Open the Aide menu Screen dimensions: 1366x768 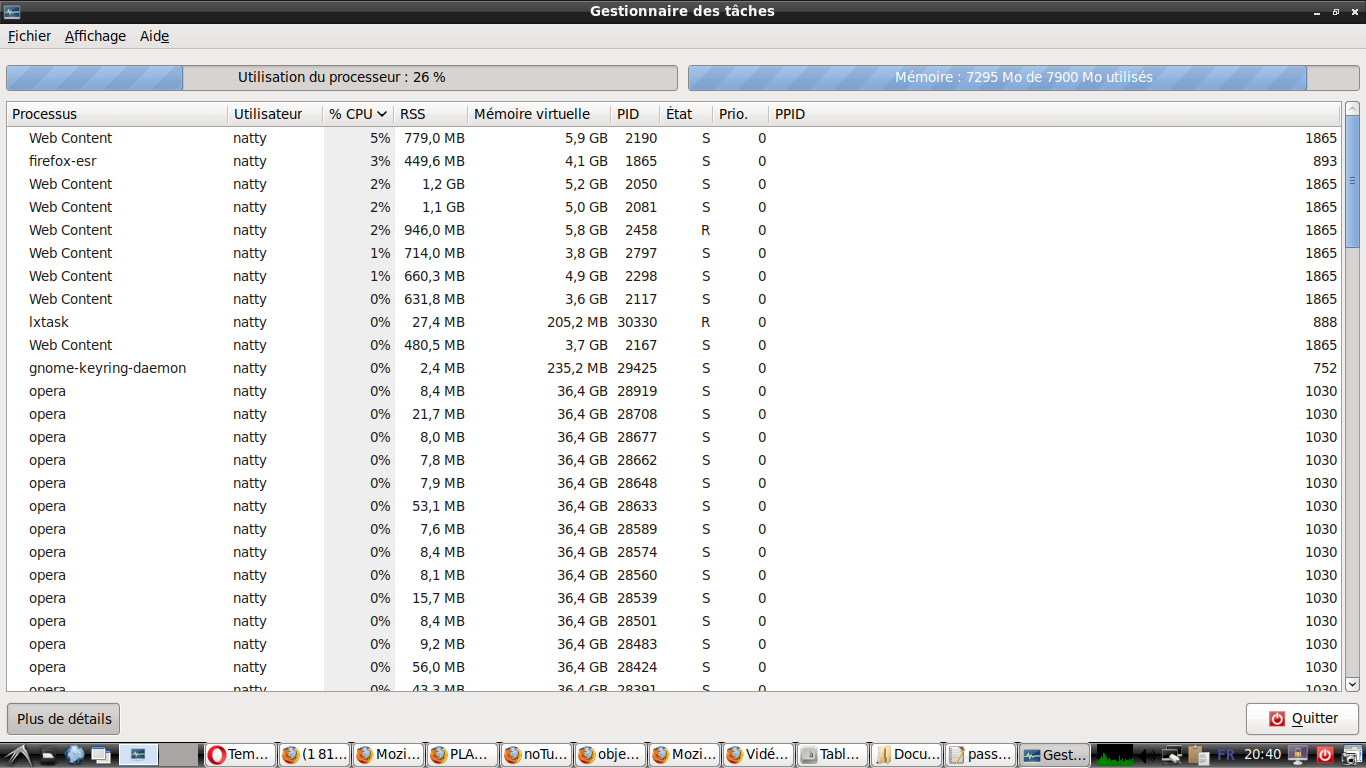(x=154, y=36)
